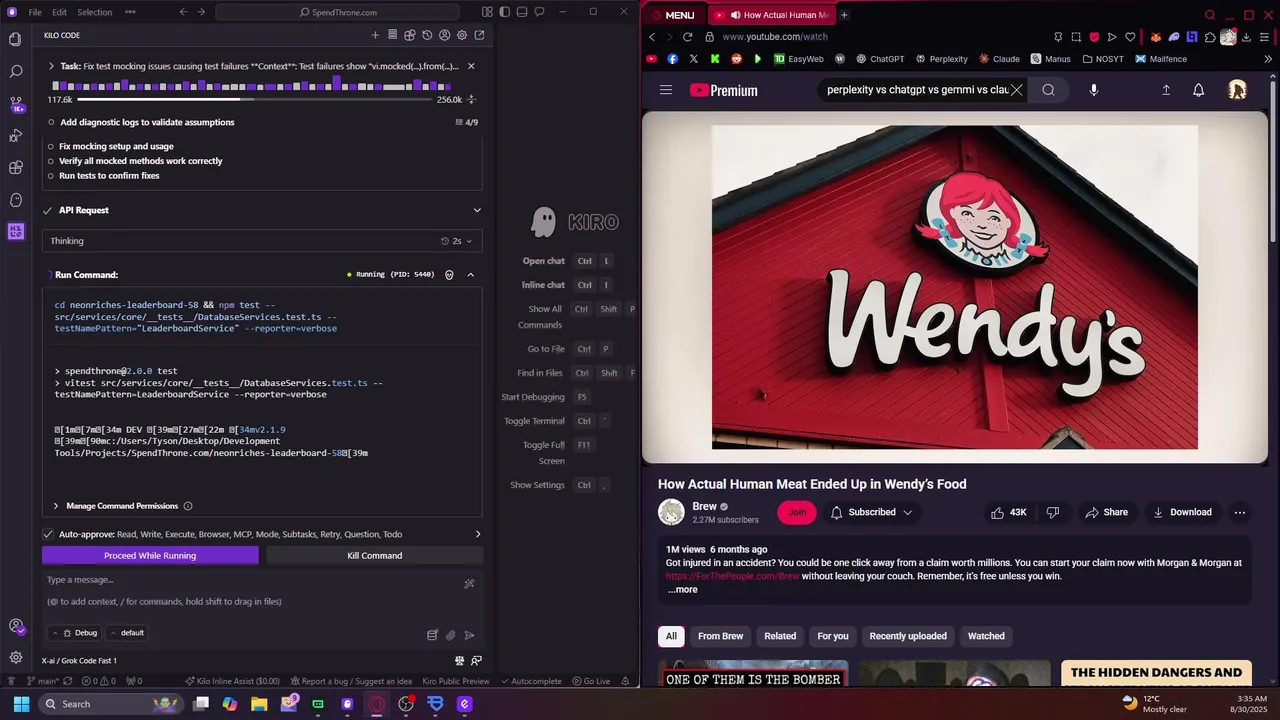Click Kill Command button
Viewport: 1280px width, 720px height.
point(375,556)
